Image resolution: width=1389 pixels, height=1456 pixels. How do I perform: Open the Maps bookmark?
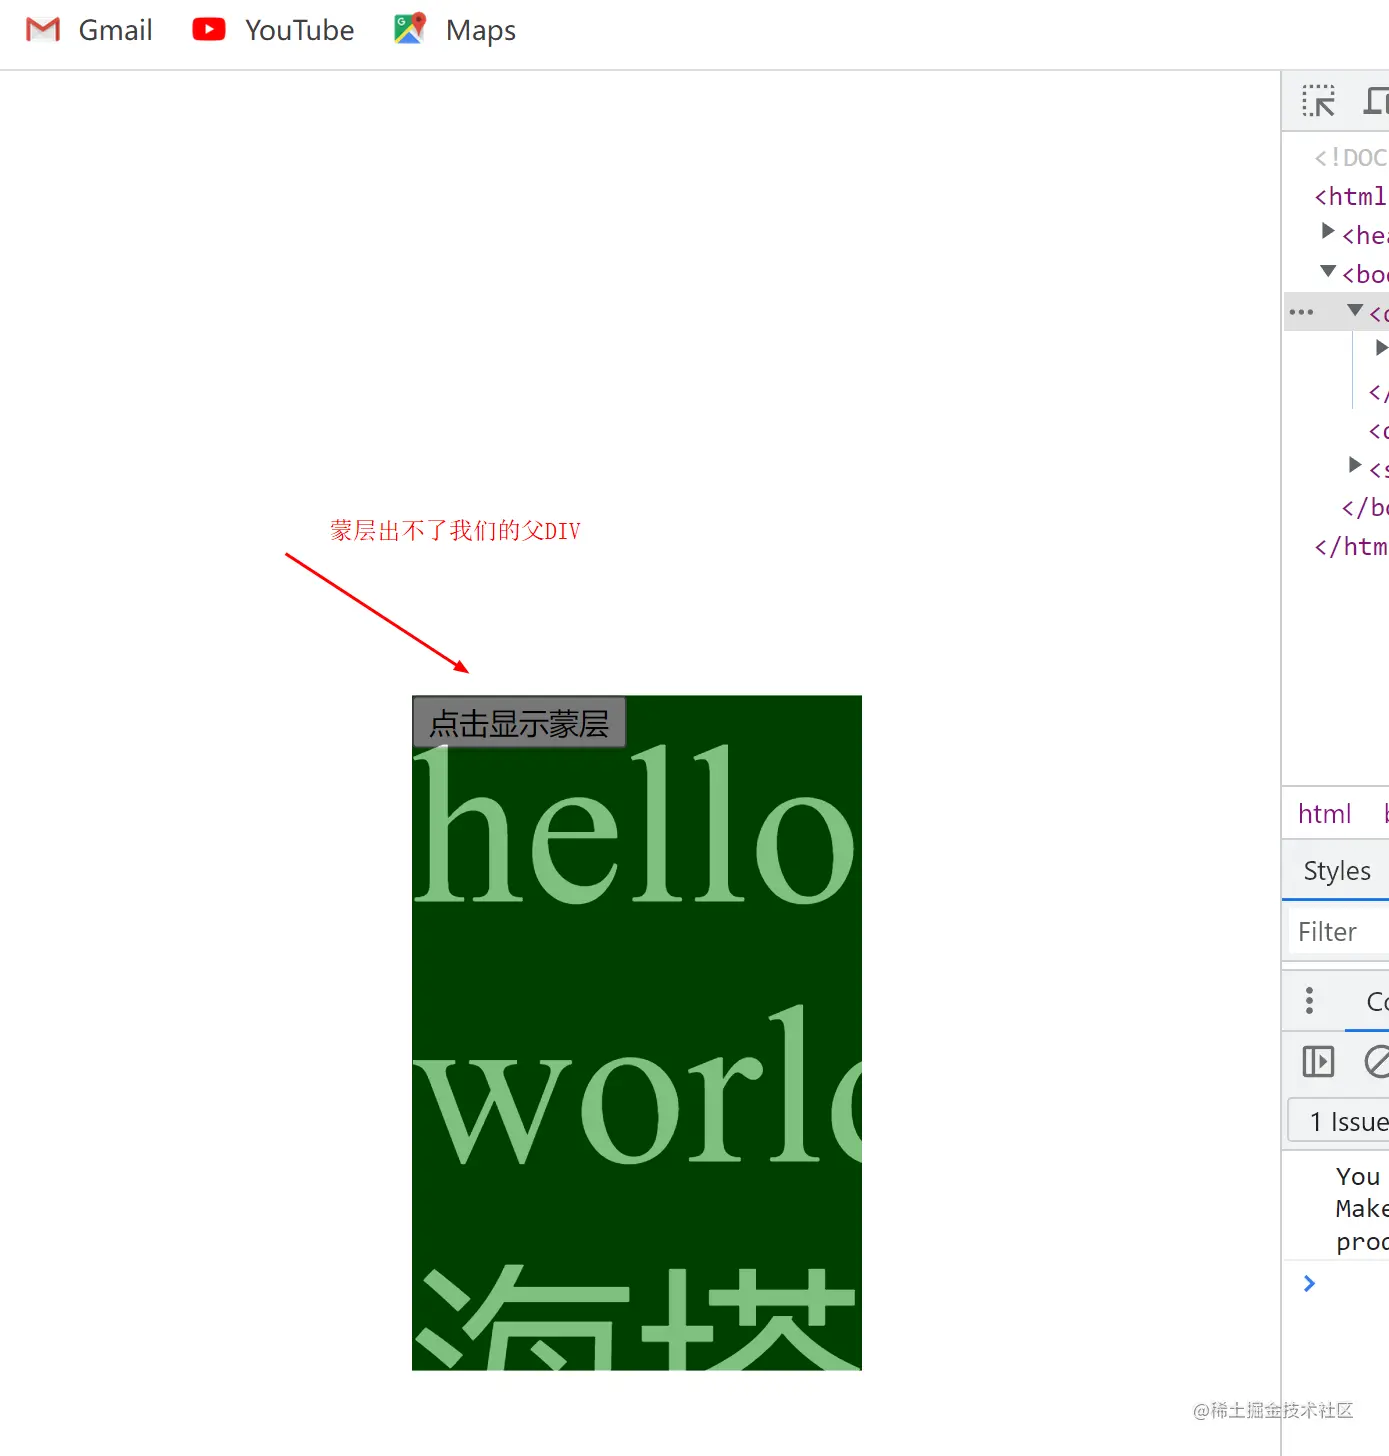click(x=455, y=30)
